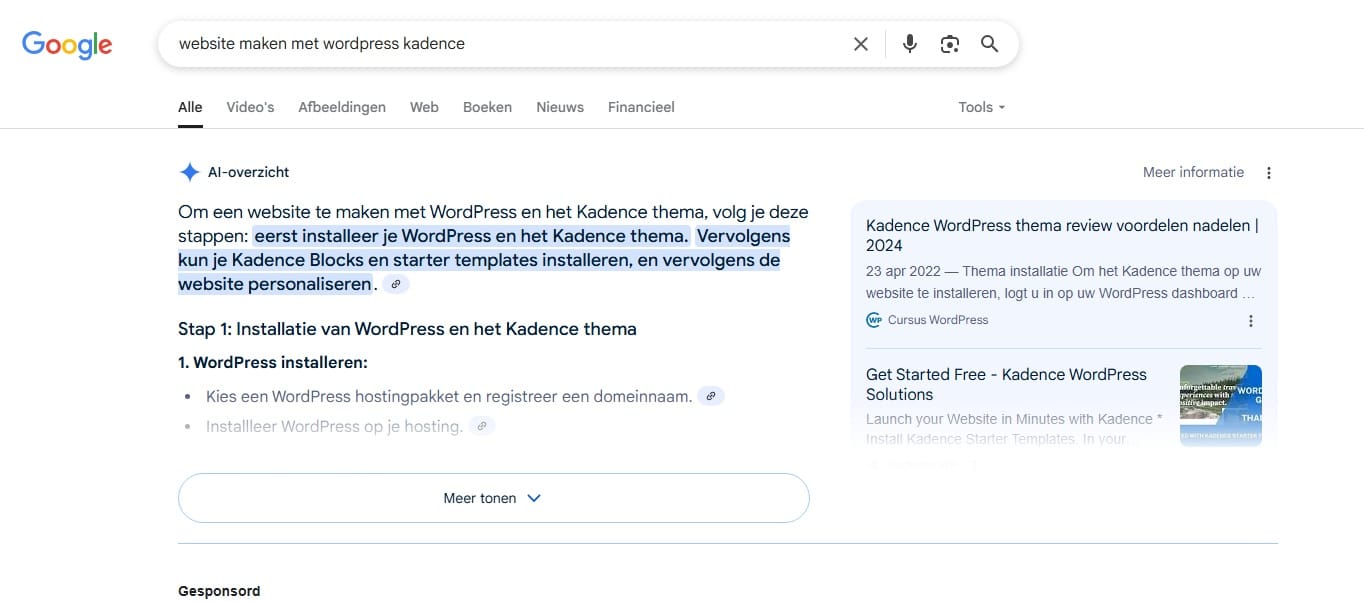1364x602 pixels.
Task: Expand the overview with Meer tonen
Action: [x=493, y=498]
